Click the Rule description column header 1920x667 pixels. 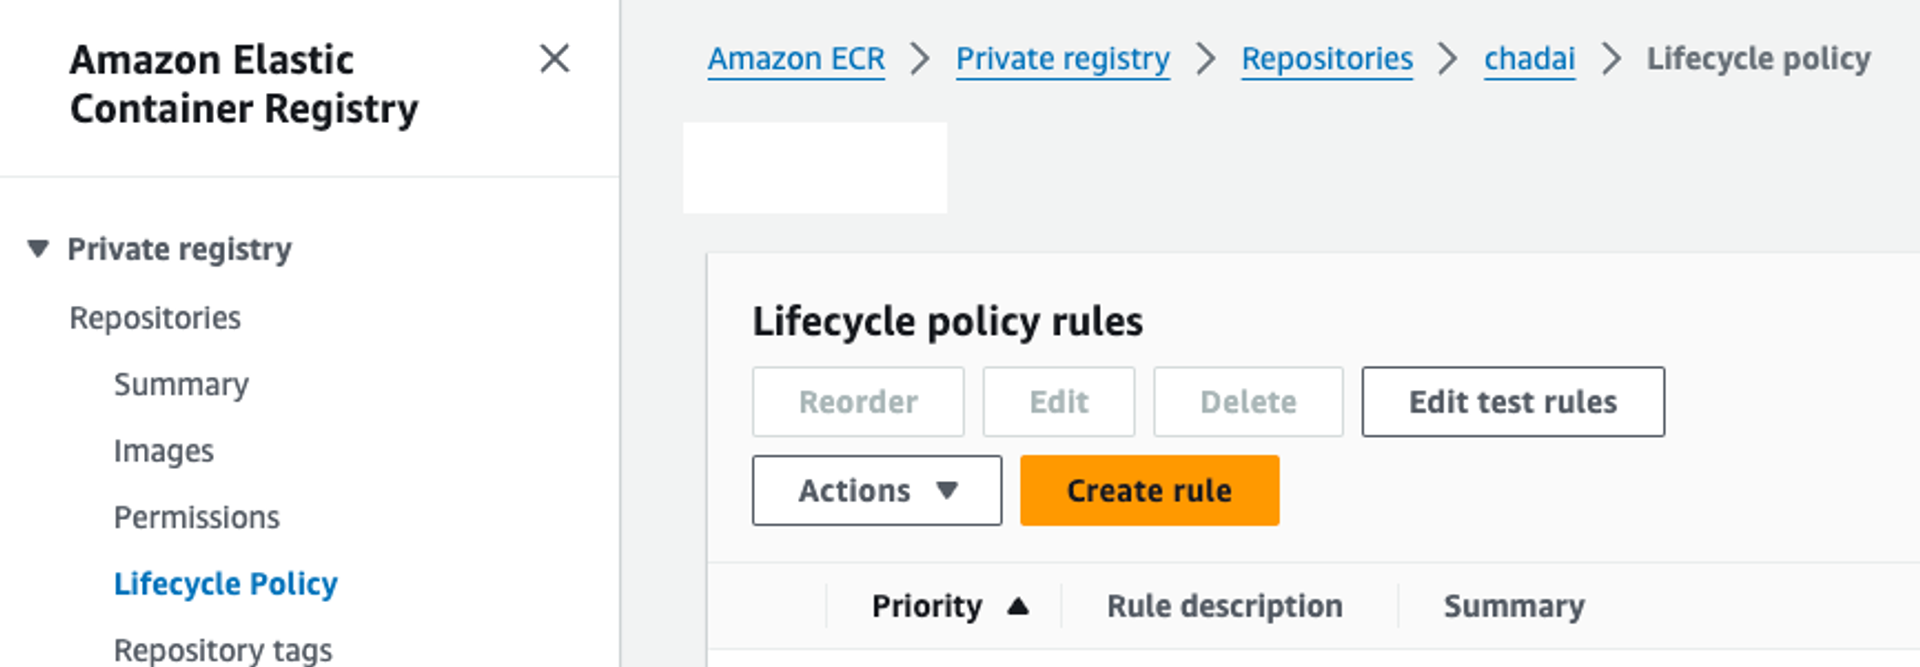pyautogui.click(x=1224, y=606)
